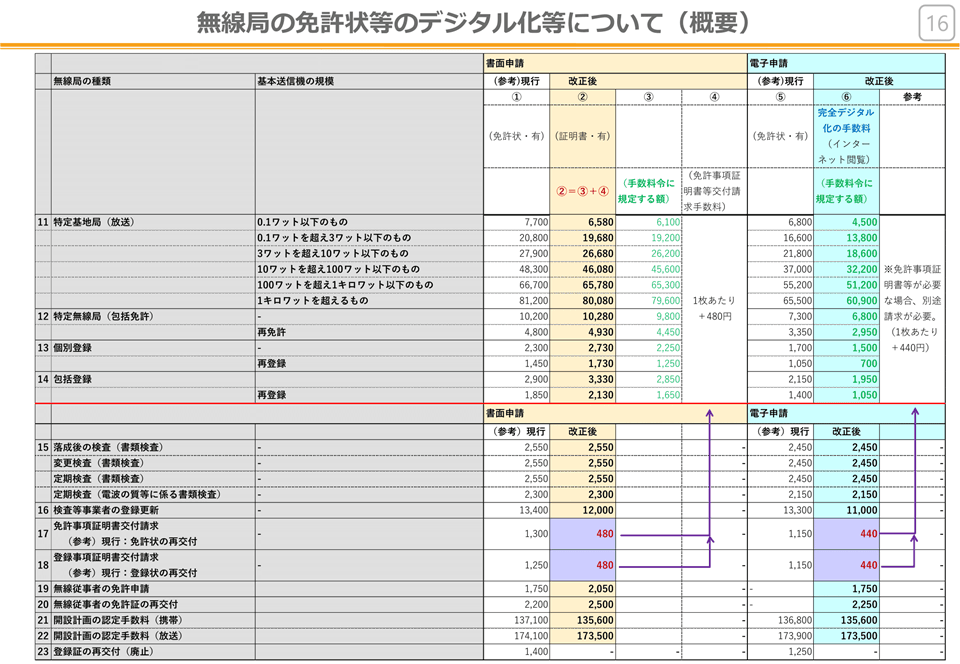960x664 pixels.
Task: Select the 10ワットを超え100ワット以下のもの cell
Action: tap(339, 269)
